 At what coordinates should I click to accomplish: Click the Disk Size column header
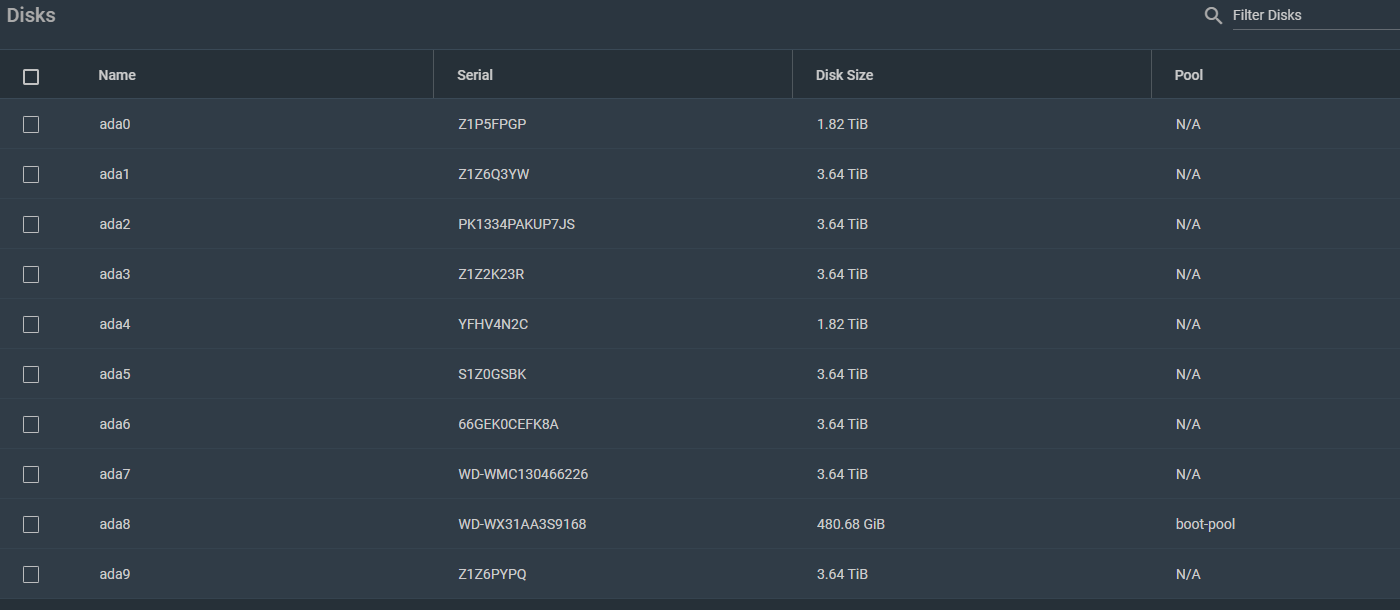[x=844, y=75]
